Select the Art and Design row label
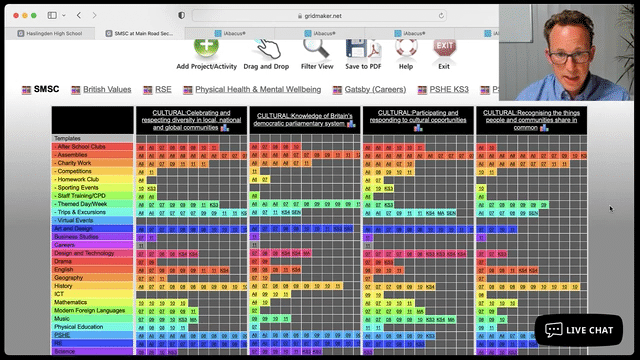The height and width of the screenshot is (360, 640). 93,229
